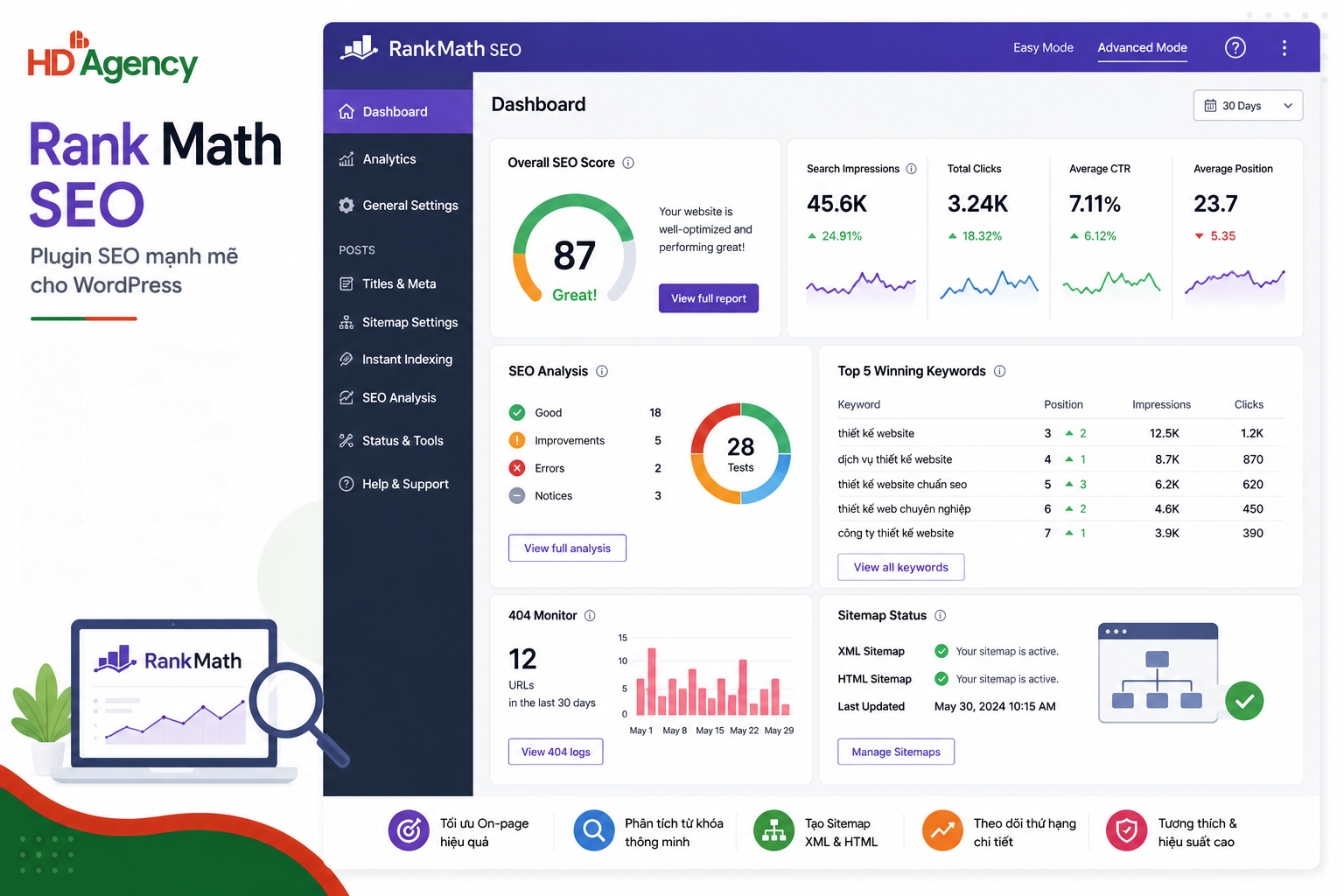Screen dimensions: 1344x896
Task: Click the green check next to HTML Sitemap
Action: point(941,679)
